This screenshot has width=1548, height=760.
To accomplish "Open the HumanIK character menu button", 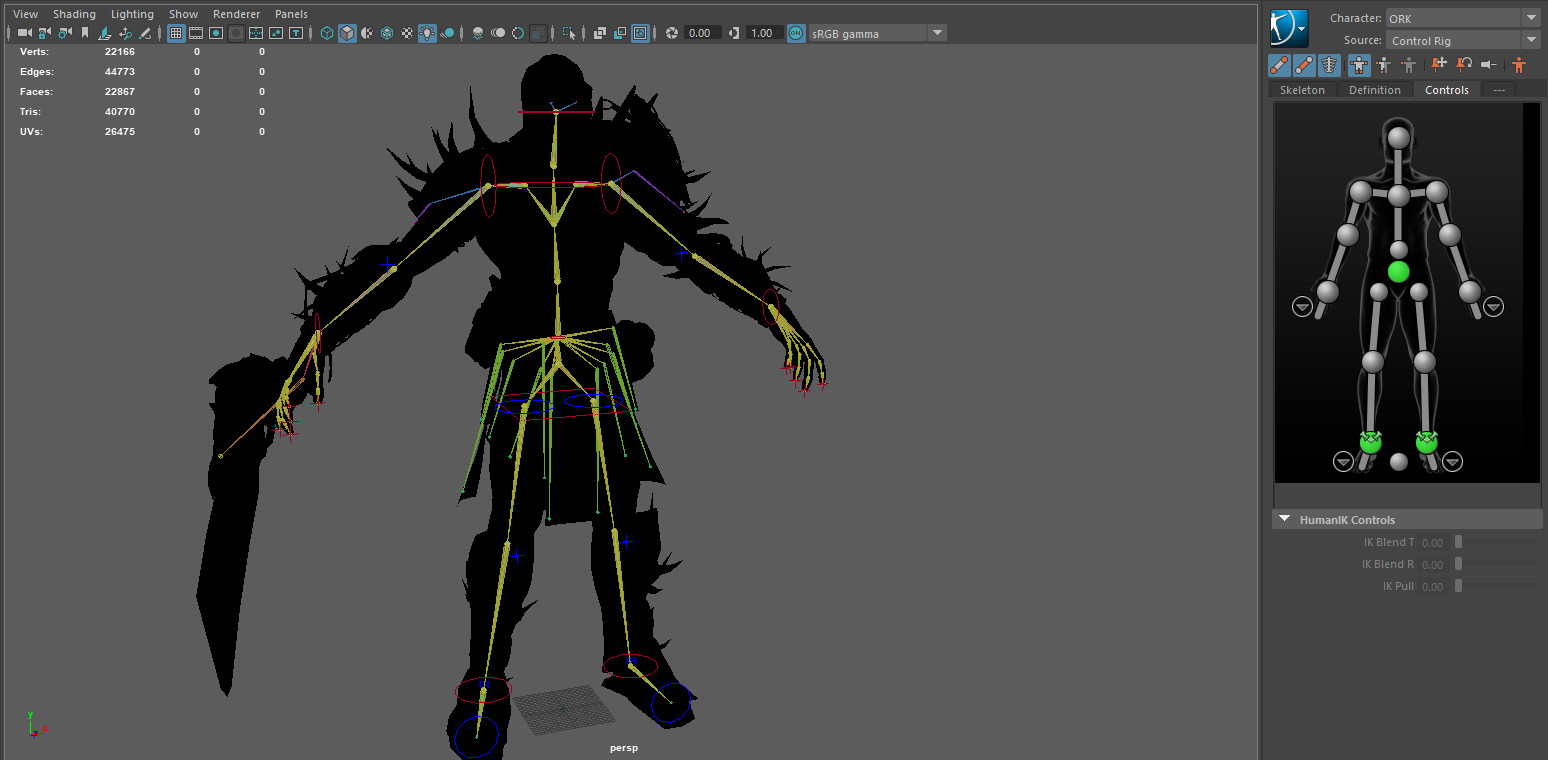I will (x=1289, y=29).
